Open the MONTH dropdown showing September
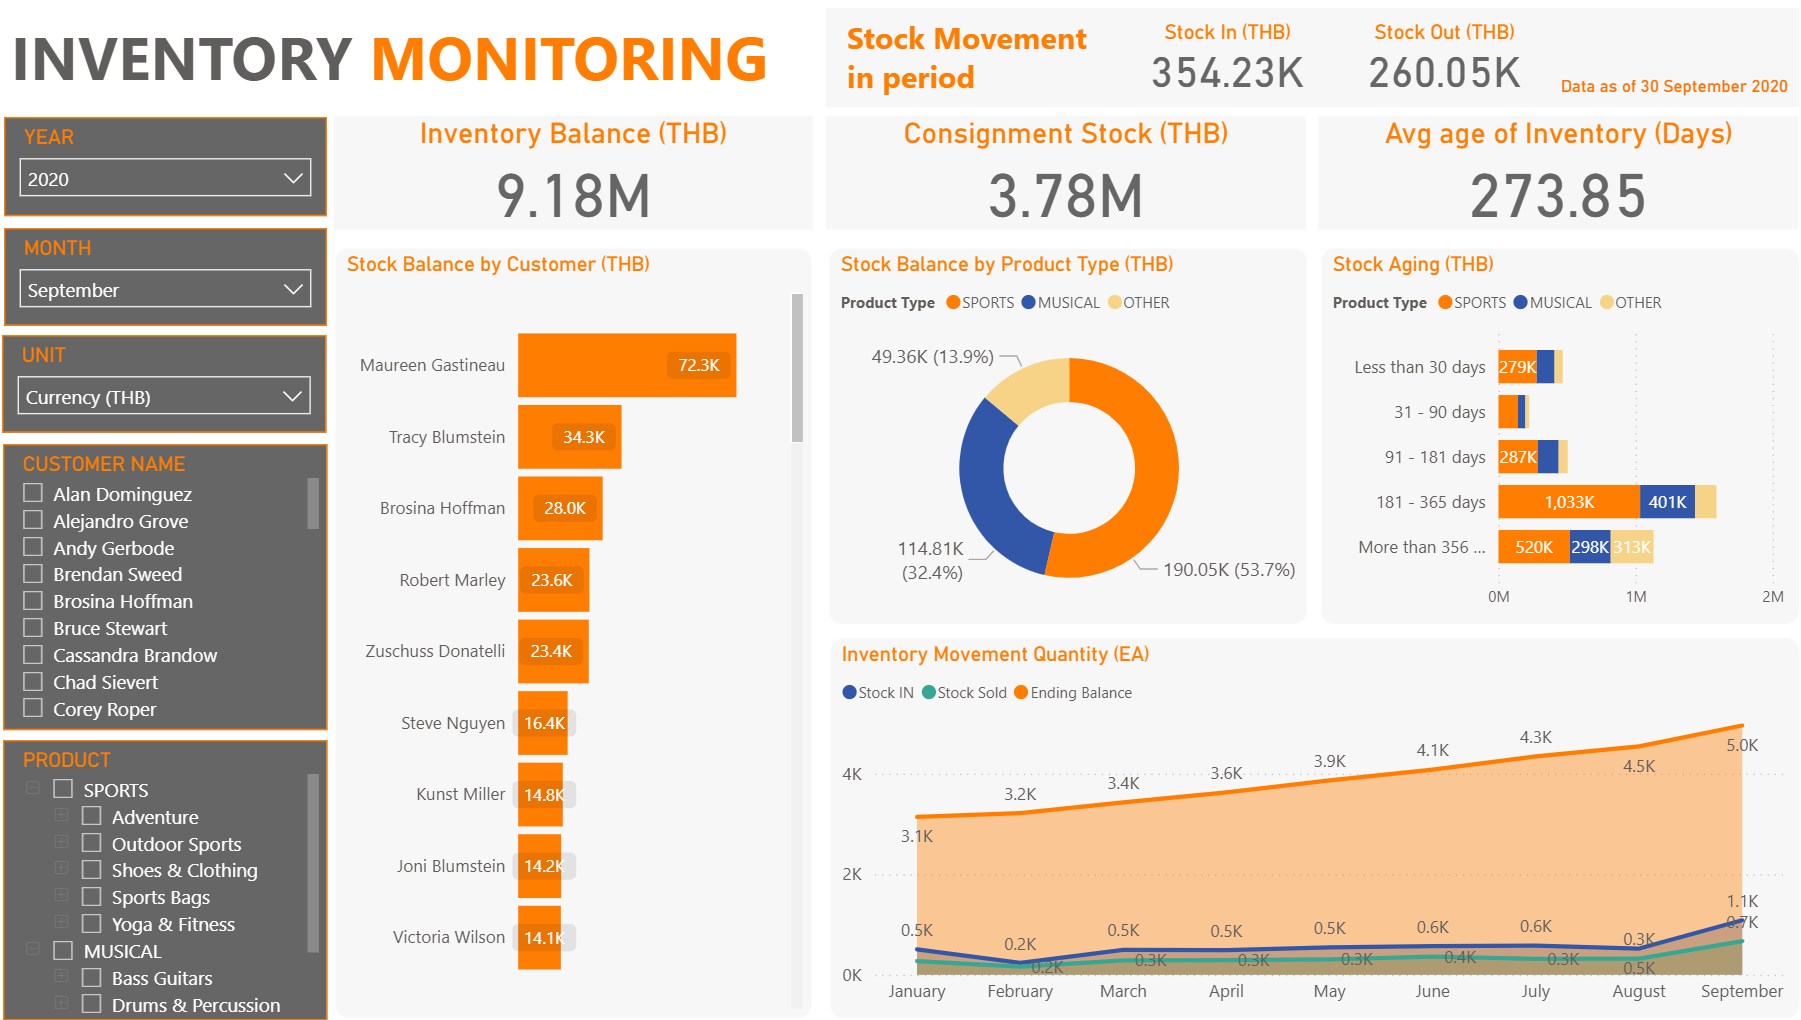Viewport: 1801px width, 1020px height. coord(165,290)
